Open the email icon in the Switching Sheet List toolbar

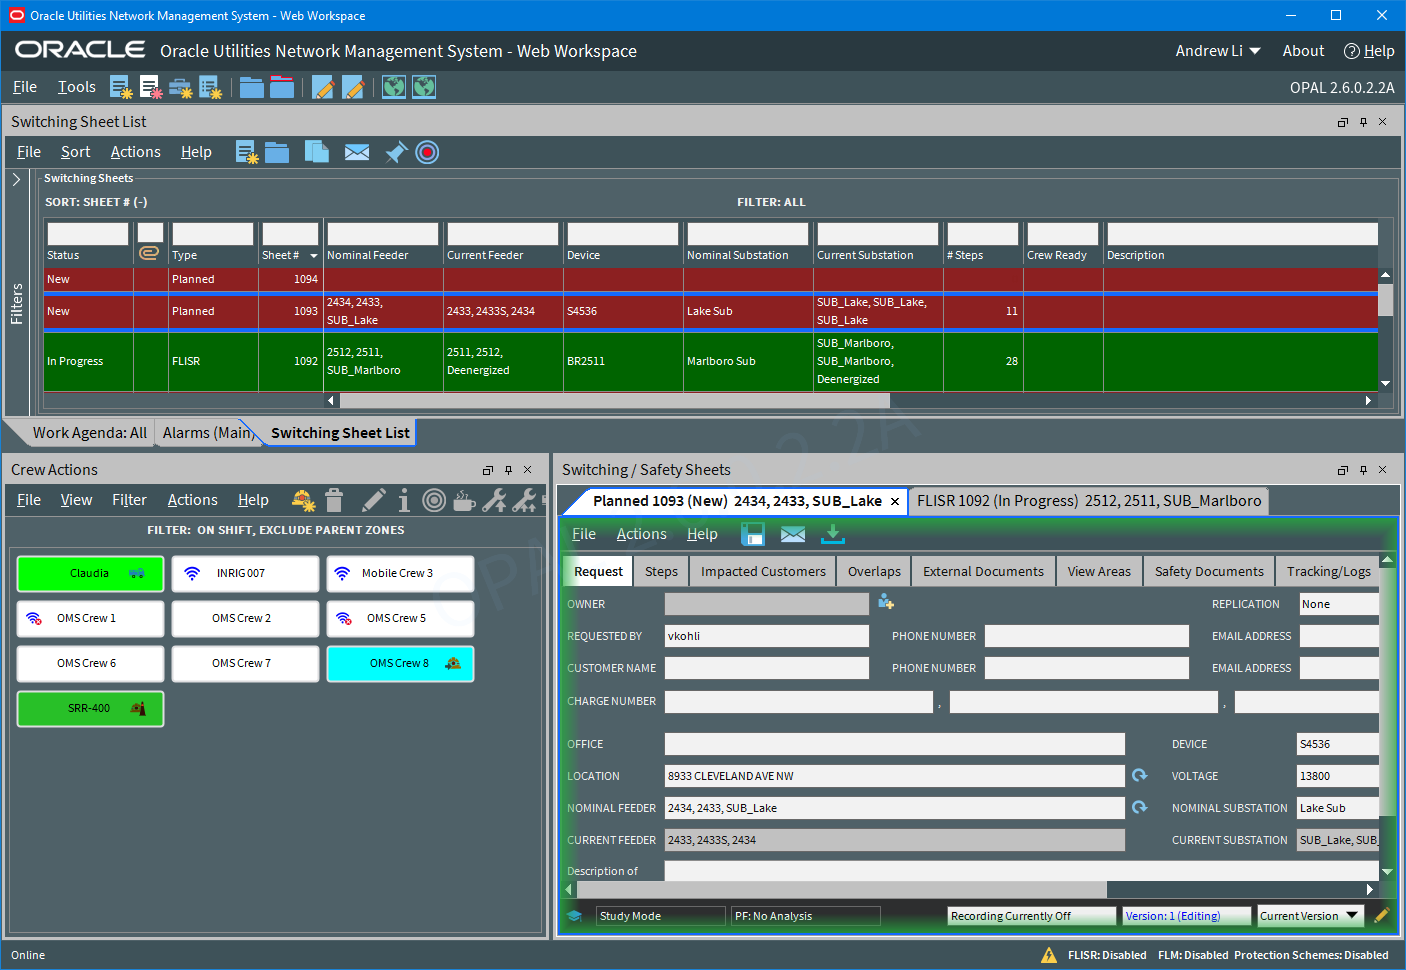click(357, 152)
